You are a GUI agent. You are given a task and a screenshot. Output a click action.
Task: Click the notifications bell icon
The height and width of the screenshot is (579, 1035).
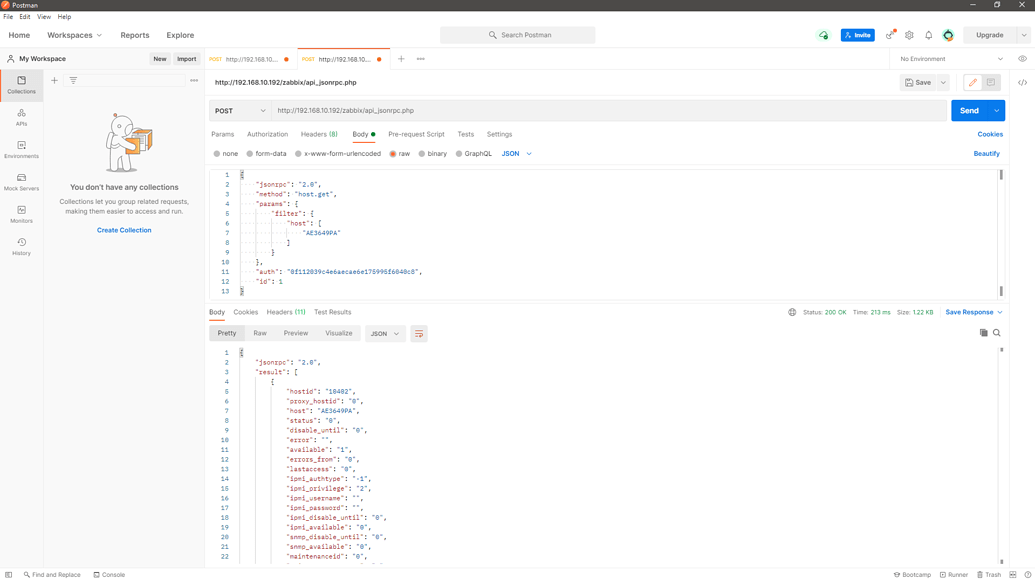(x=928, y=35)
